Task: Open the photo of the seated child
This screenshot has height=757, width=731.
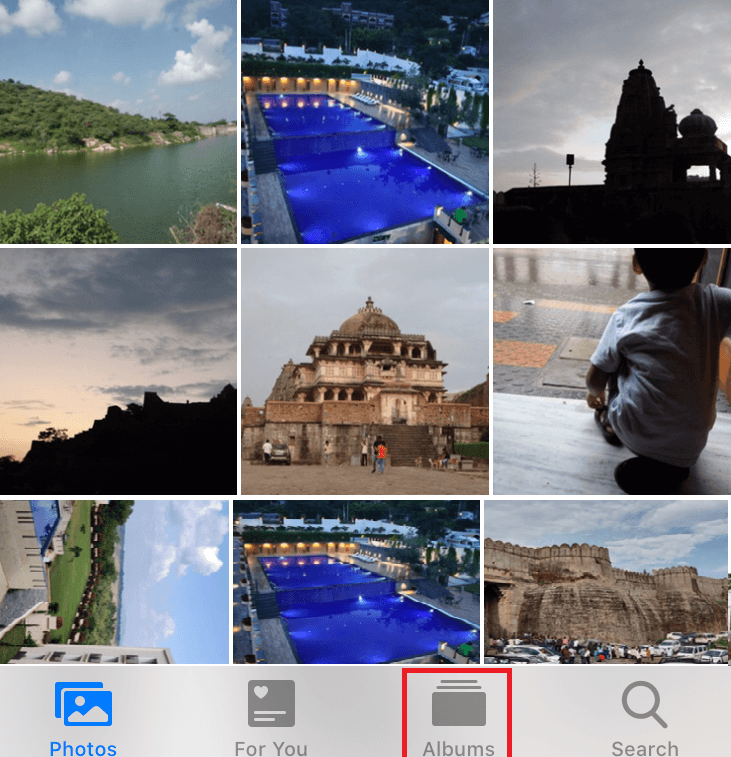Action: click(x=612, y=371)
